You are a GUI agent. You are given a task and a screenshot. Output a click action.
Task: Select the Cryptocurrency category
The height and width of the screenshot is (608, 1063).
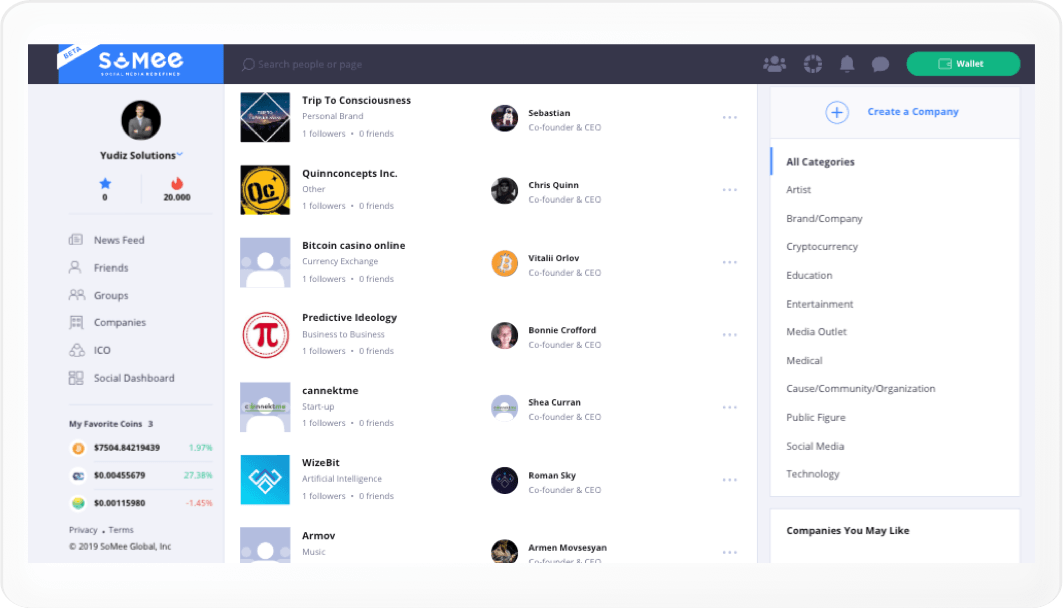pos(822,247)
